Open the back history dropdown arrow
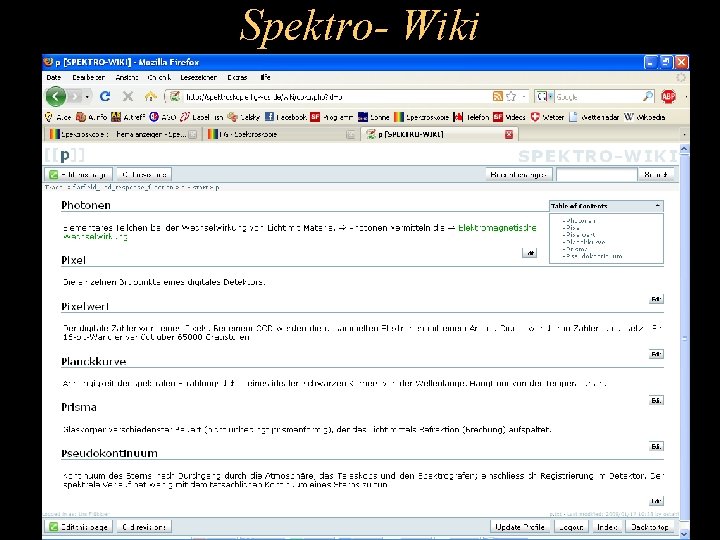 click(87, 97)
